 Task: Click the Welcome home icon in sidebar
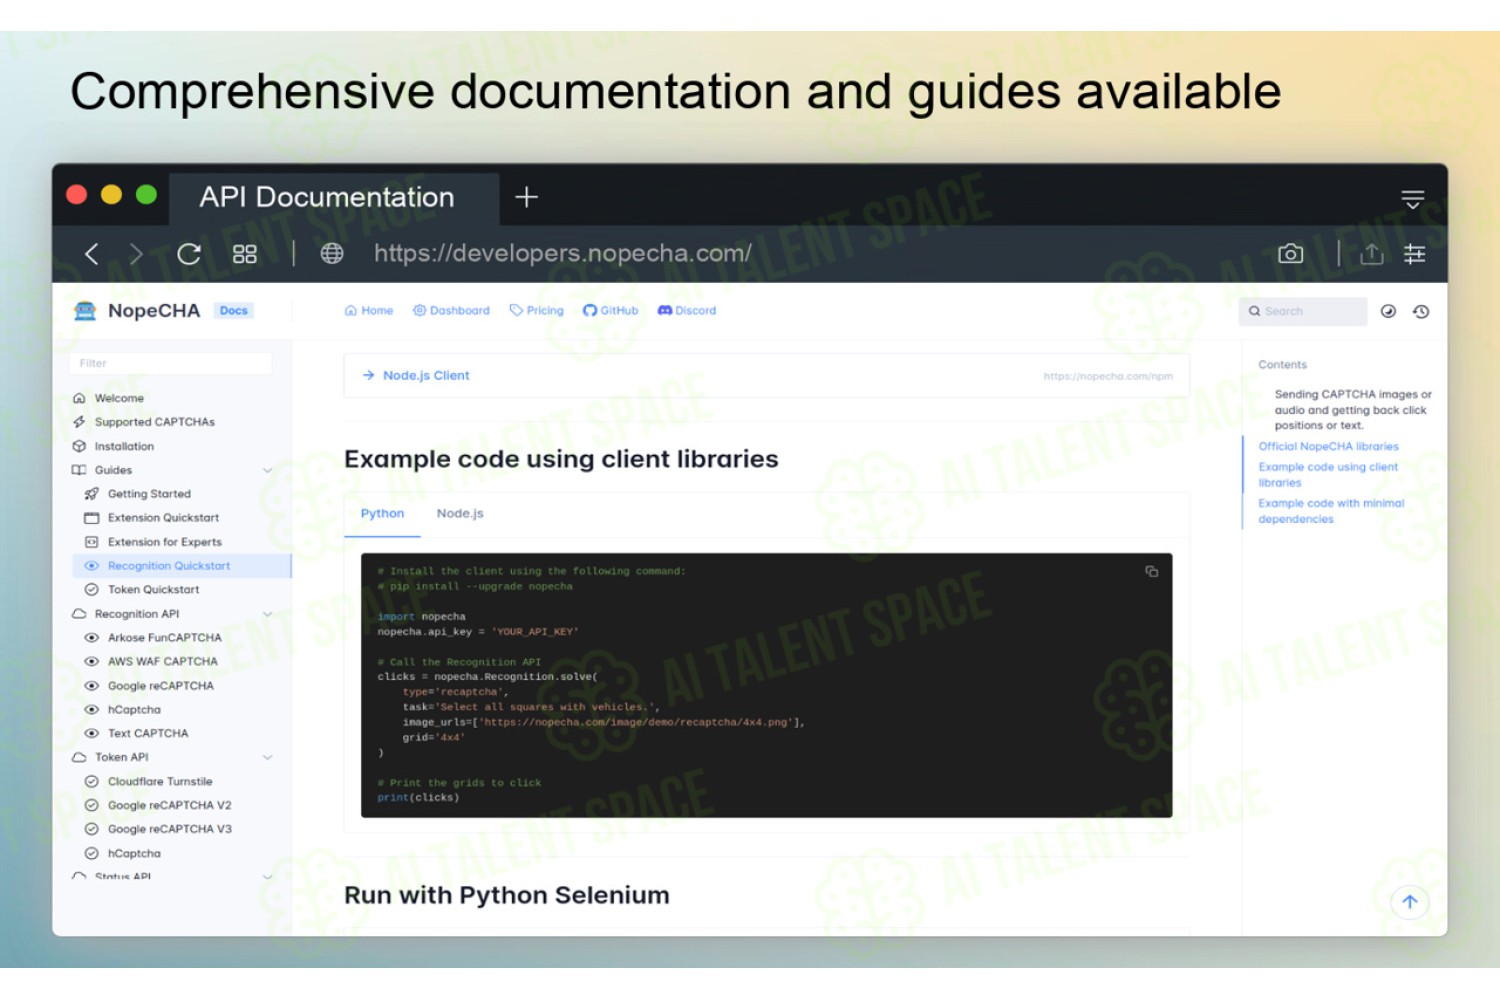pyautogui.click(x=79, y=398)
